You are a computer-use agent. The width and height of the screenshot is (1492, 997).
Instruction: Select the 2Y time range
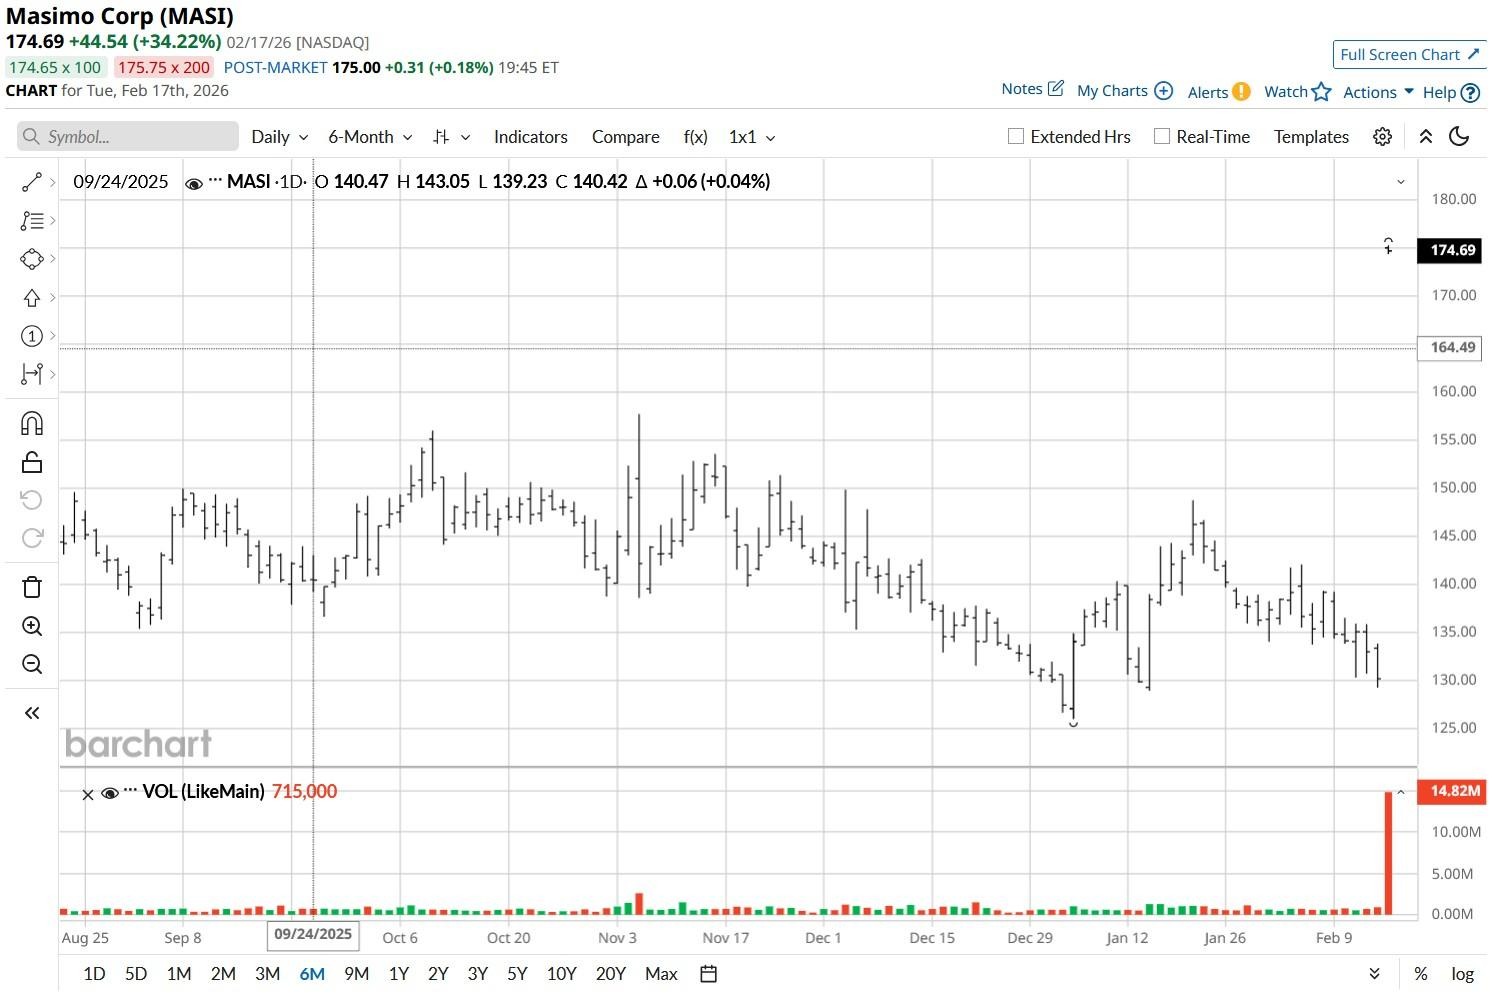(438, 974)
